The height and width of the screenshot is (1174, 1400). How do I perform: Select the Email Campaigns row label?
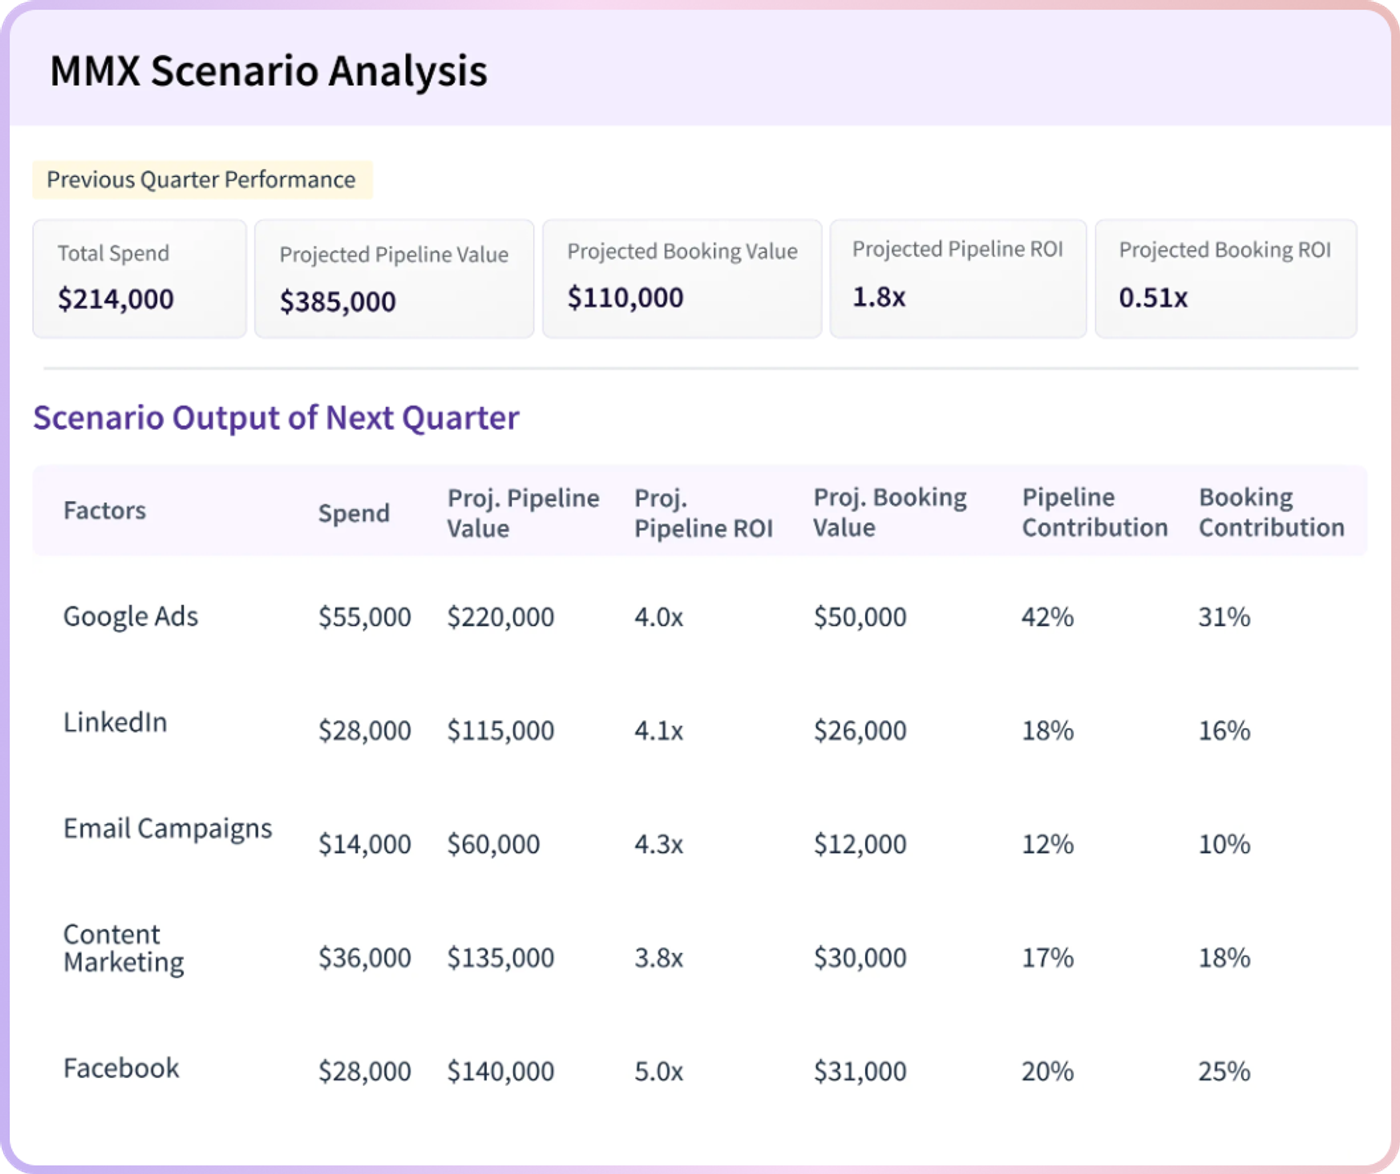(x=167, y=829)
